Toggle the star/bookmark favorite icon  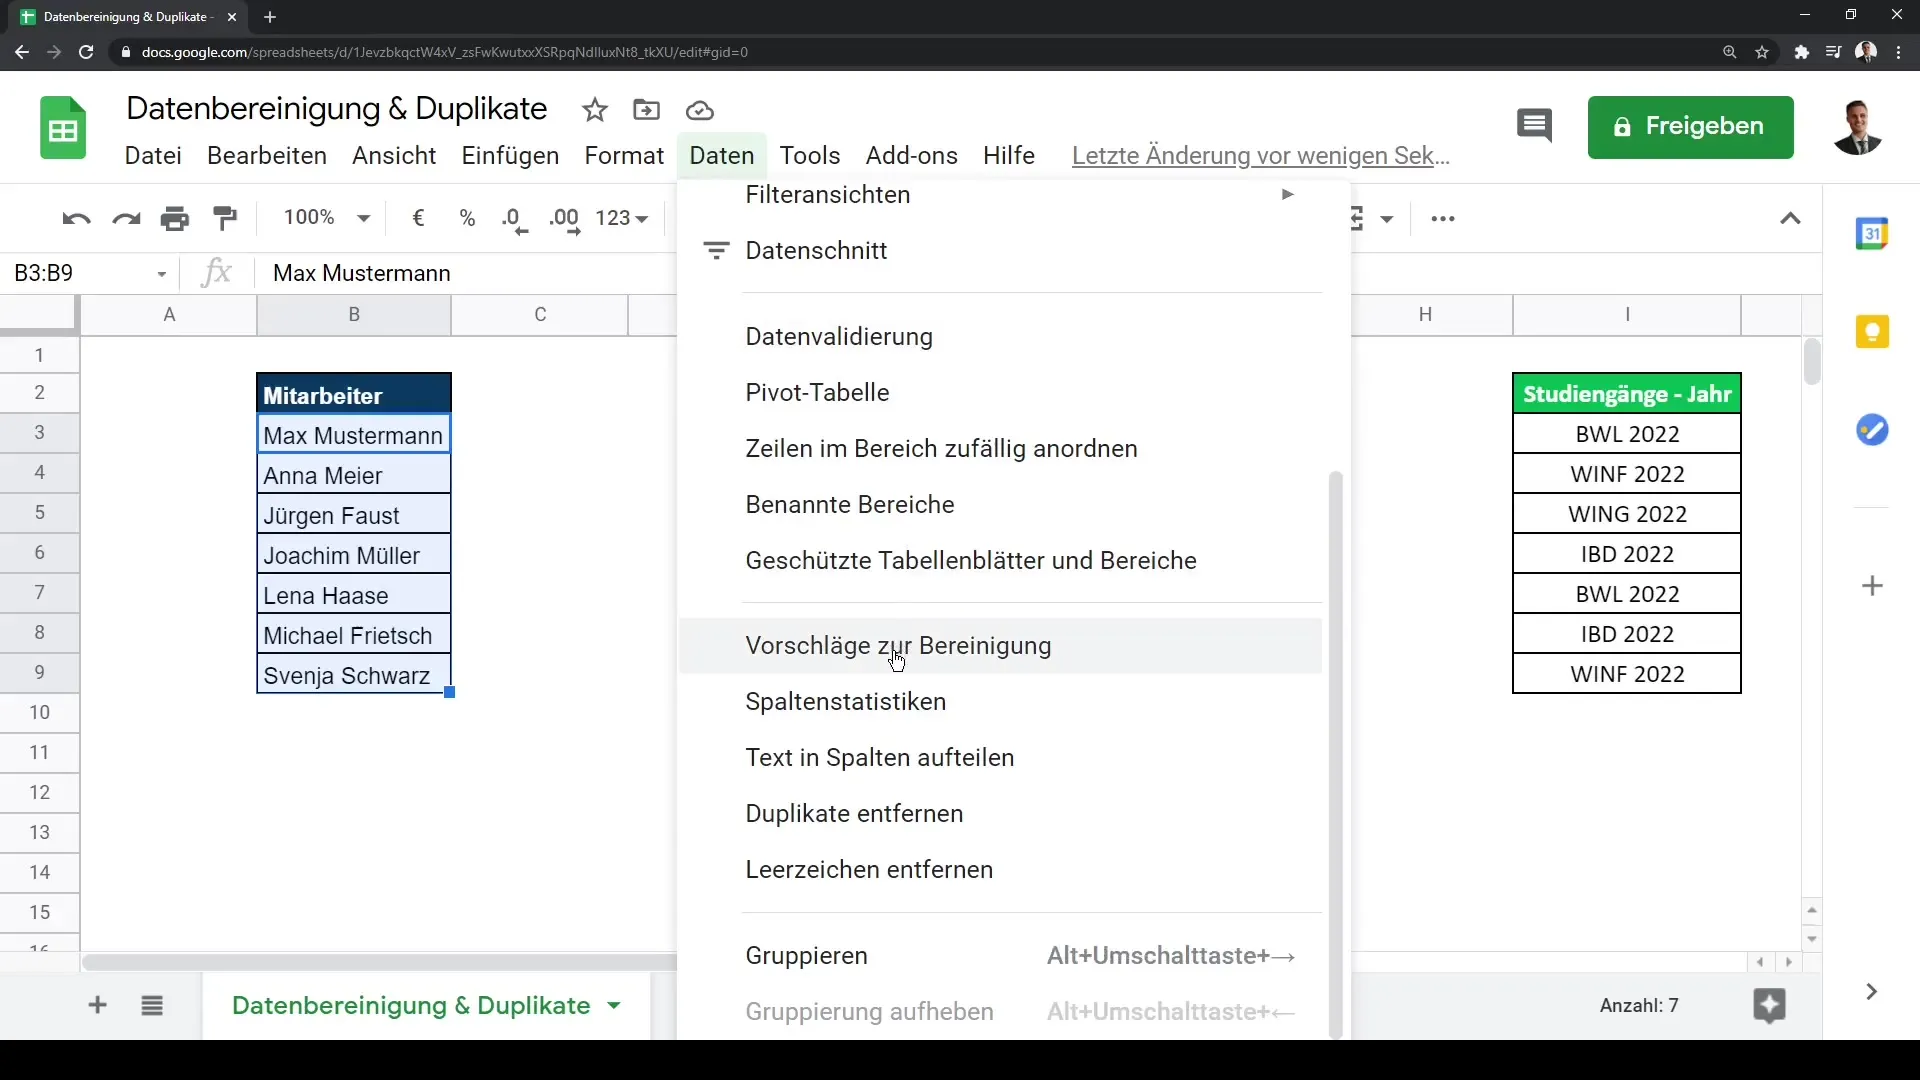[x=595, y=111]
